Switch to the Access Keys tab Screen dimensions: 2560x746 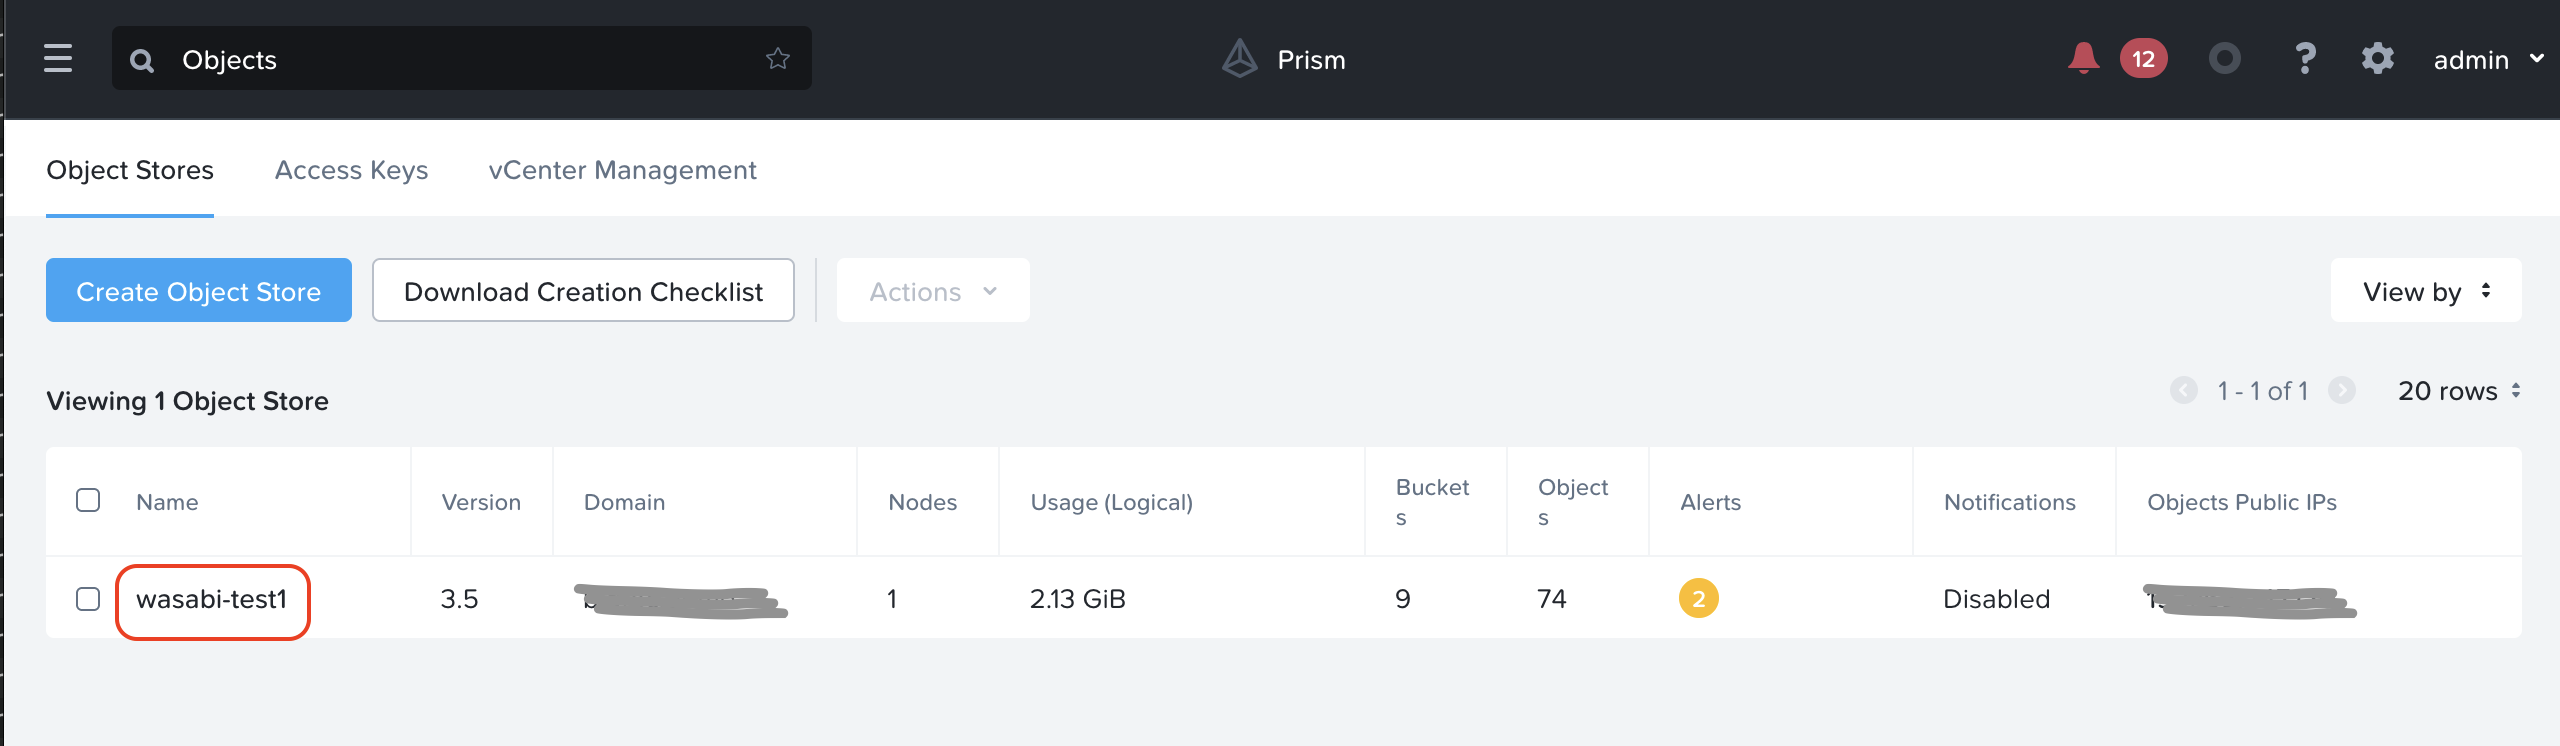pyautogui.click(x=351, y=170)
